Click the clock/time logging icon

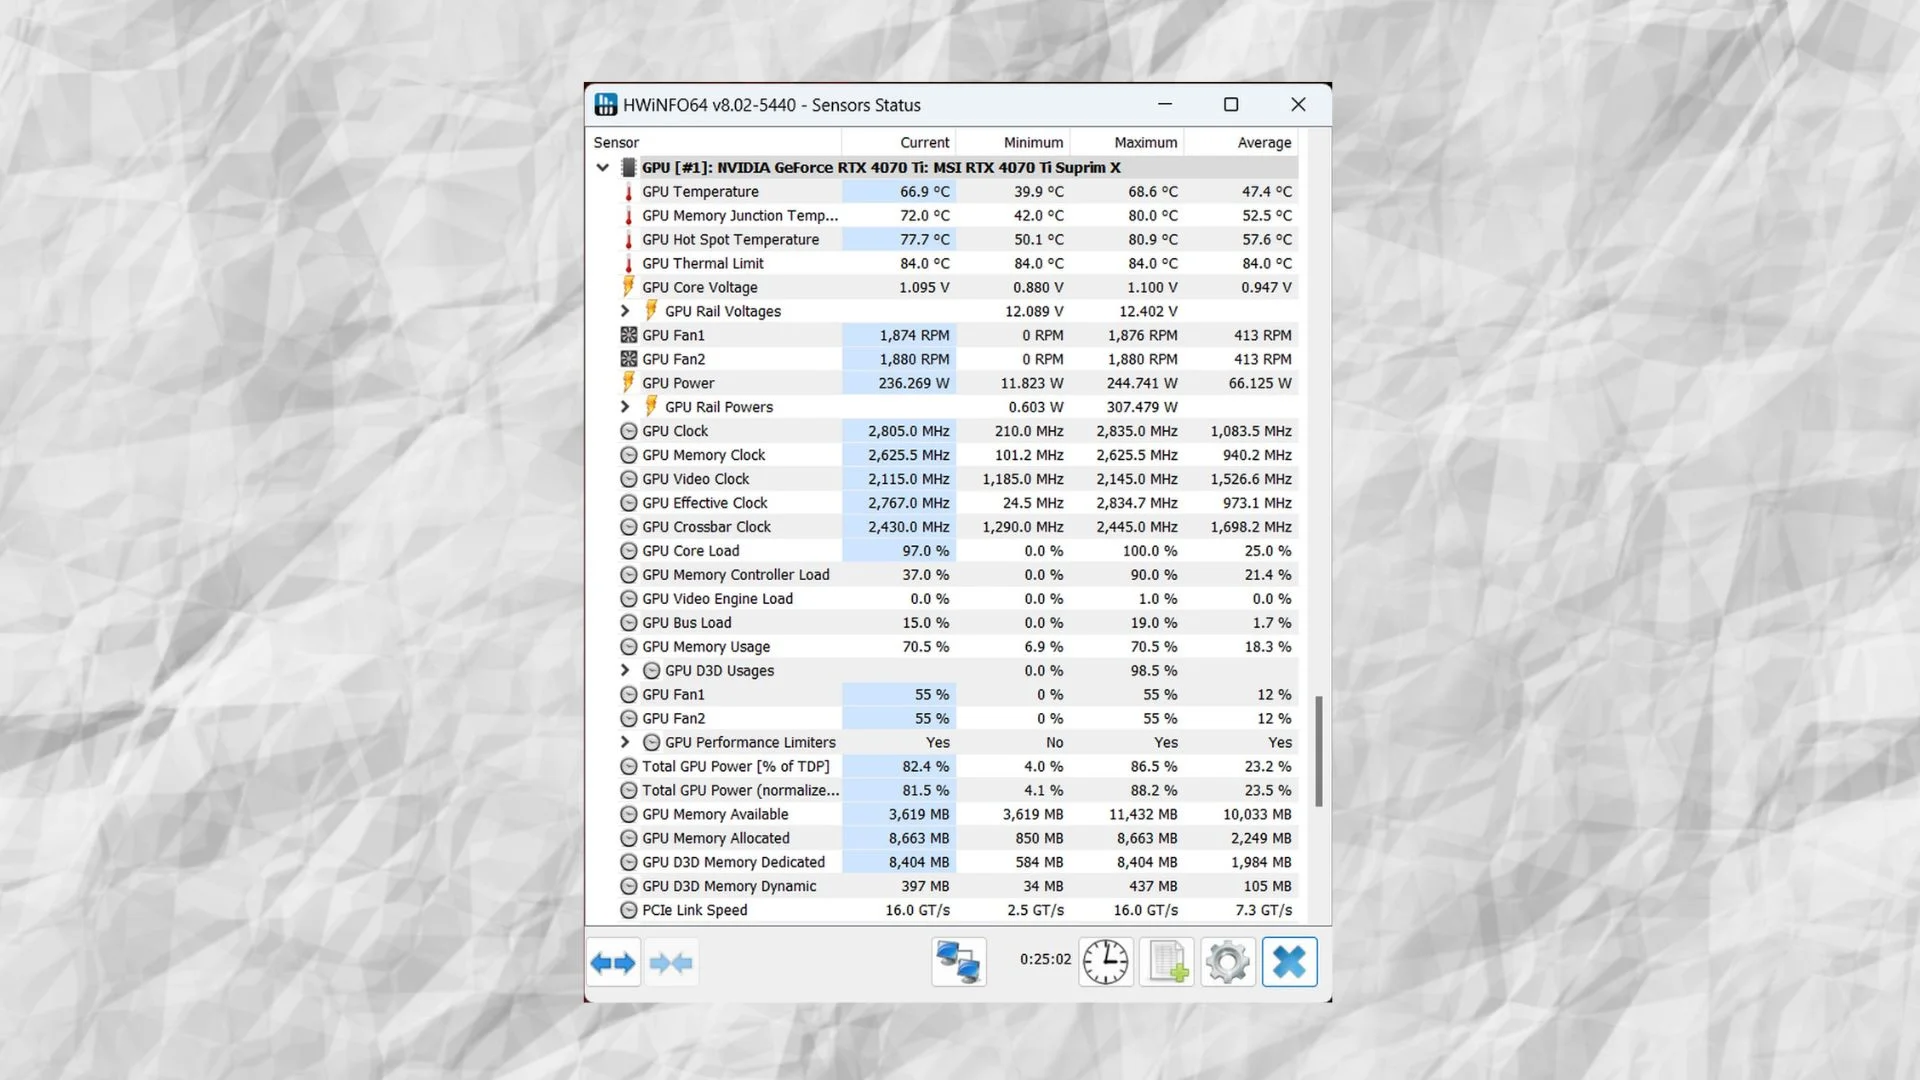1105,960
